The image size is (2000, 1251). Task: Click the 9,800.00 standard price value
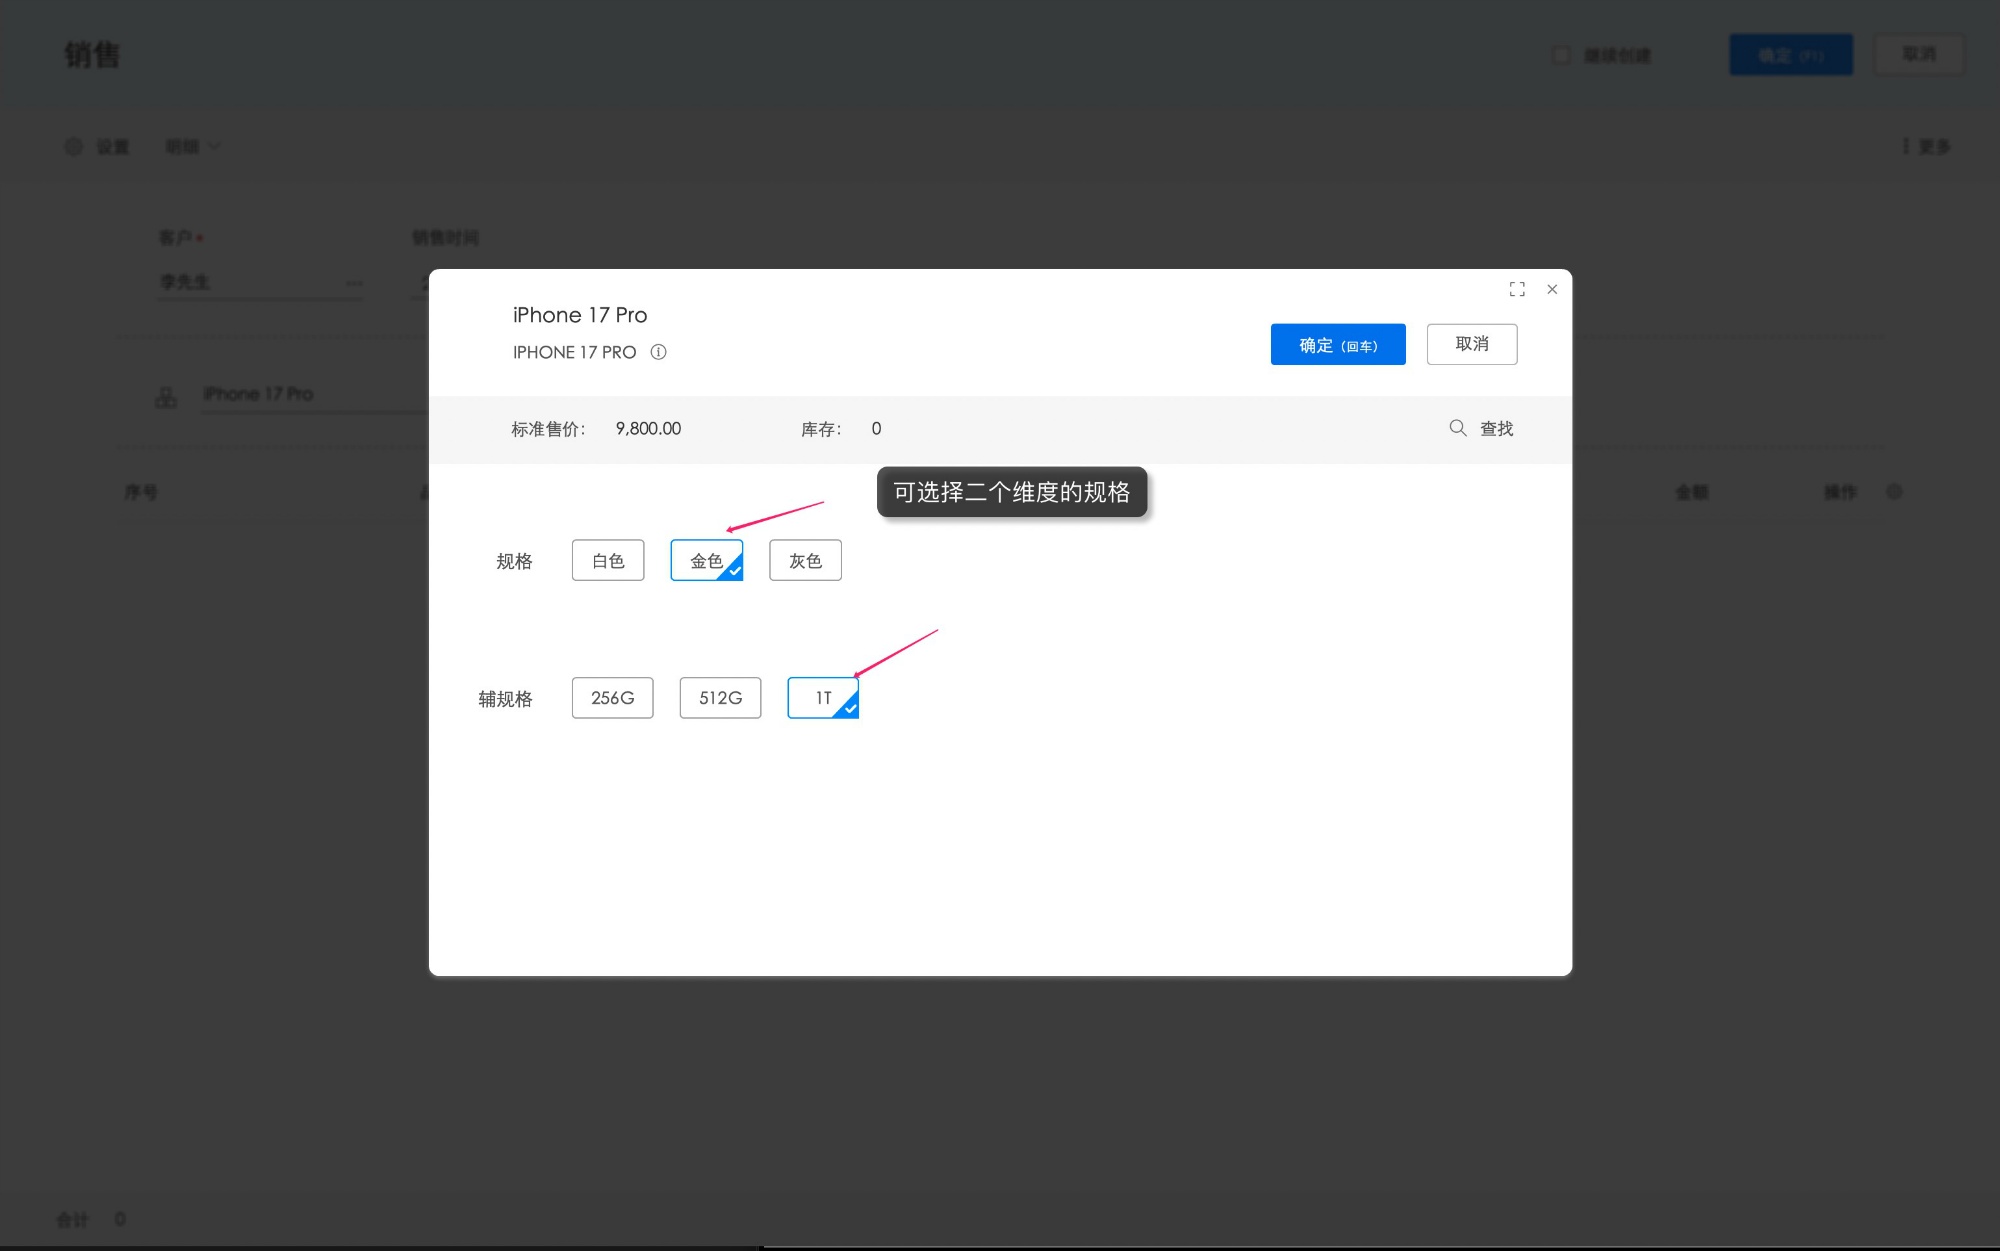tap(648, 428)
